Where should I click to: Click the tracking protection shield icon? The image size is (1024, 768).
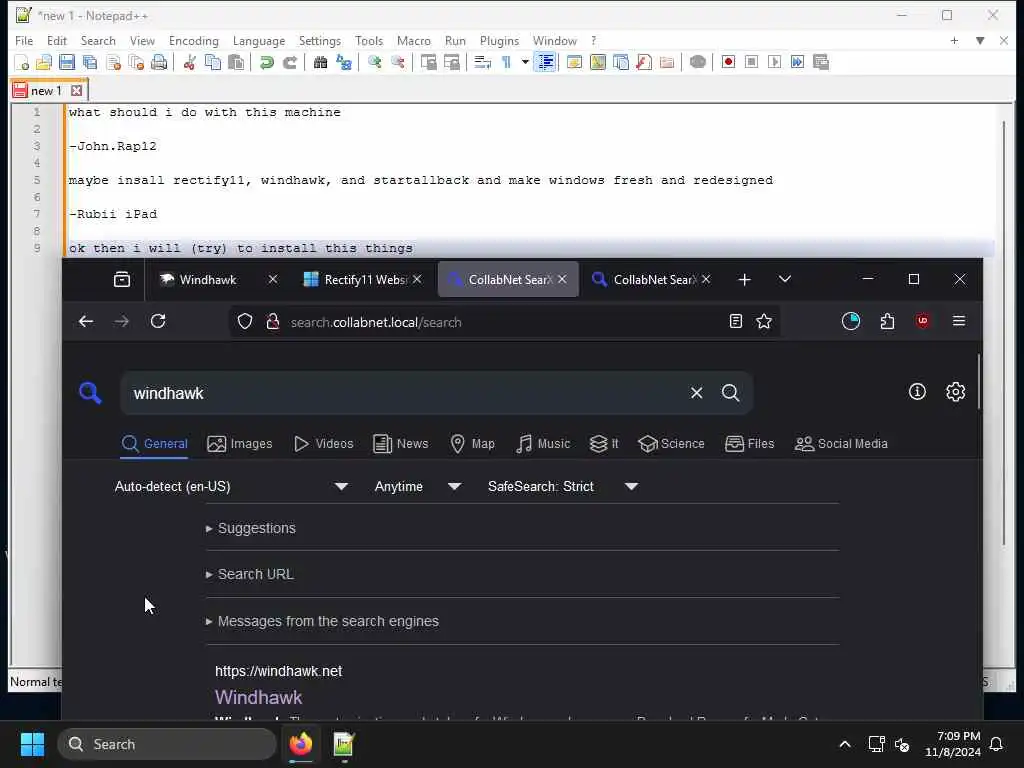[245, 321]
